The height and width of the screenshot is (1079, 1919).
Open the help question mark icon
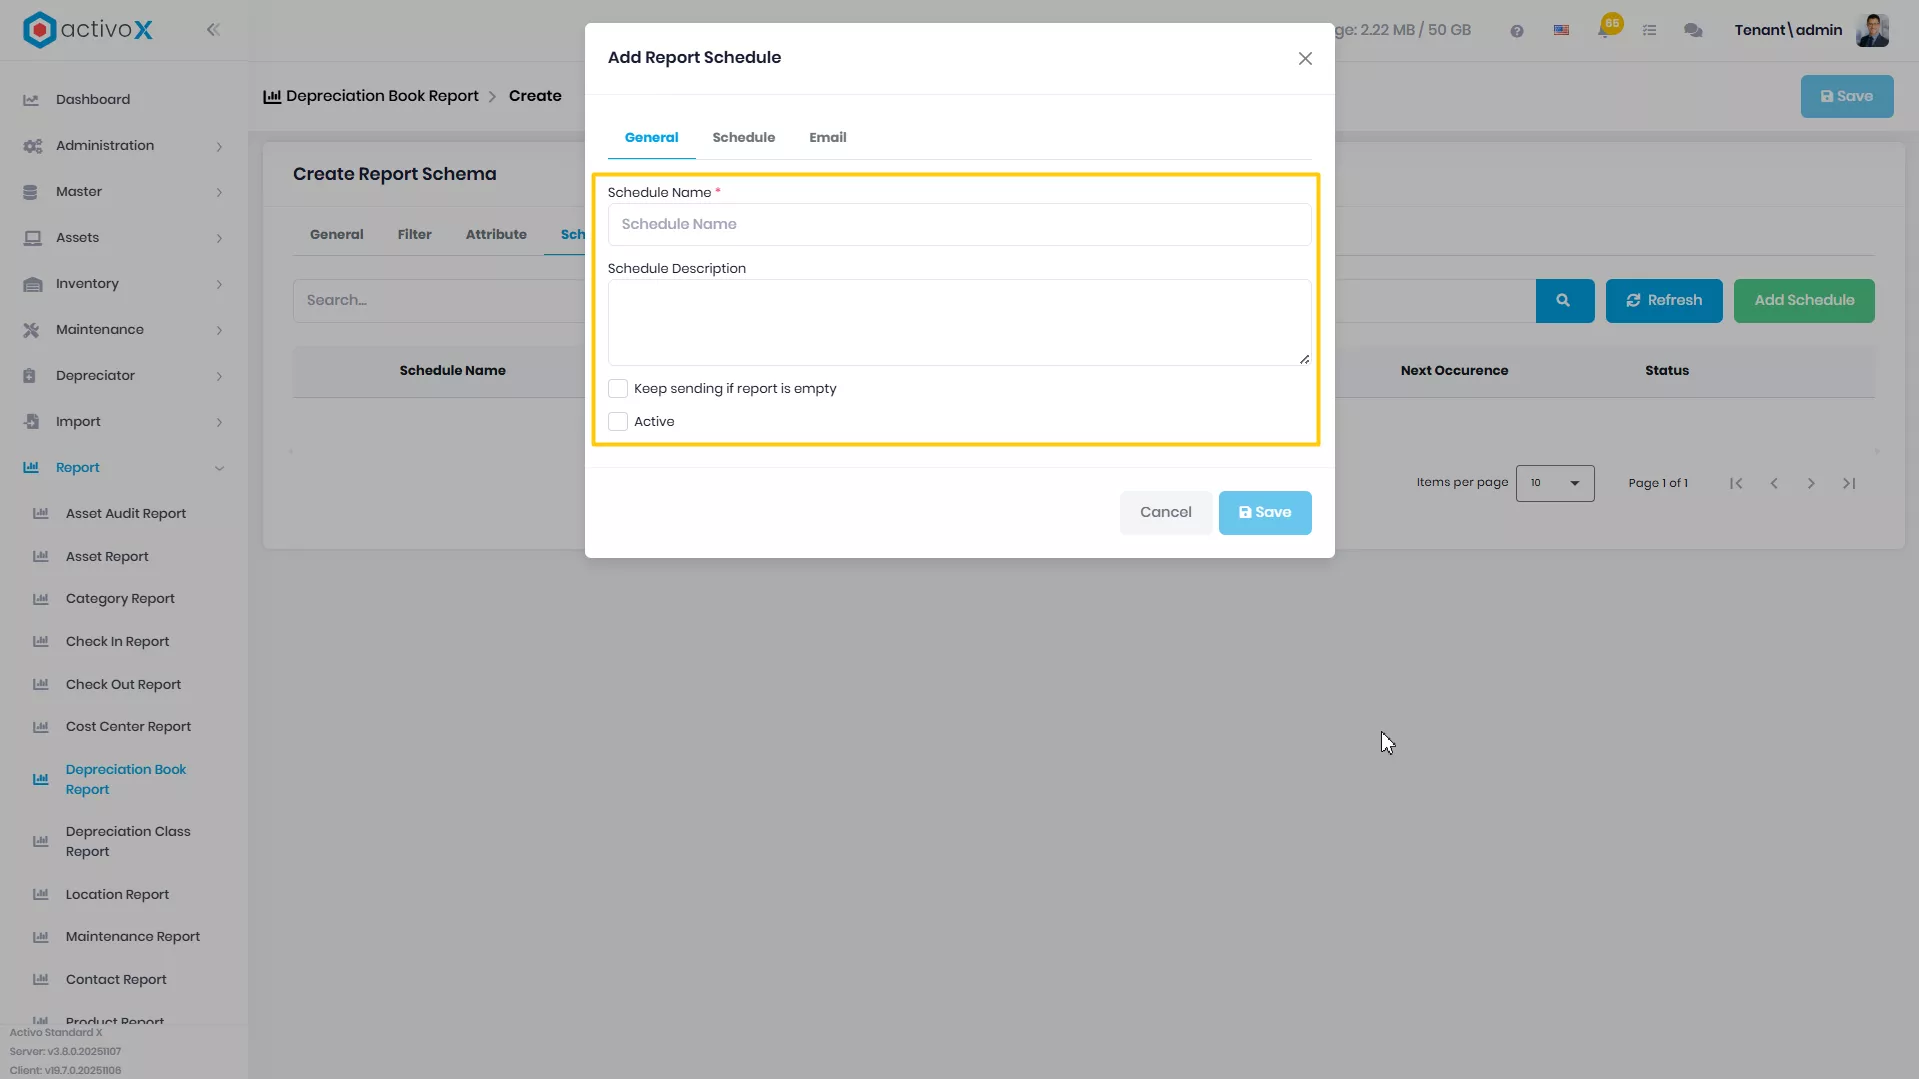1517,31
